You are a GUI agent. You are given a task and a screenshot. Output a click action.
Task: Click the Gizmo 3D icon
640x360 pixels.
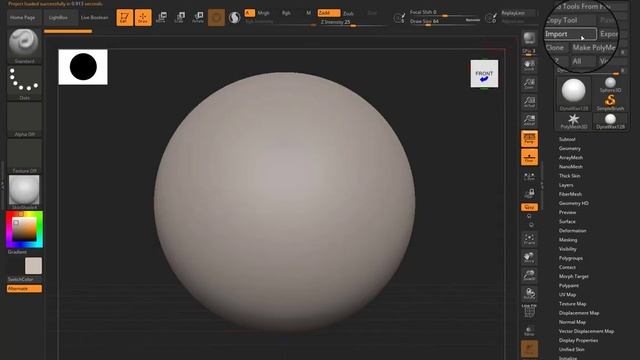tap(216, 18)
